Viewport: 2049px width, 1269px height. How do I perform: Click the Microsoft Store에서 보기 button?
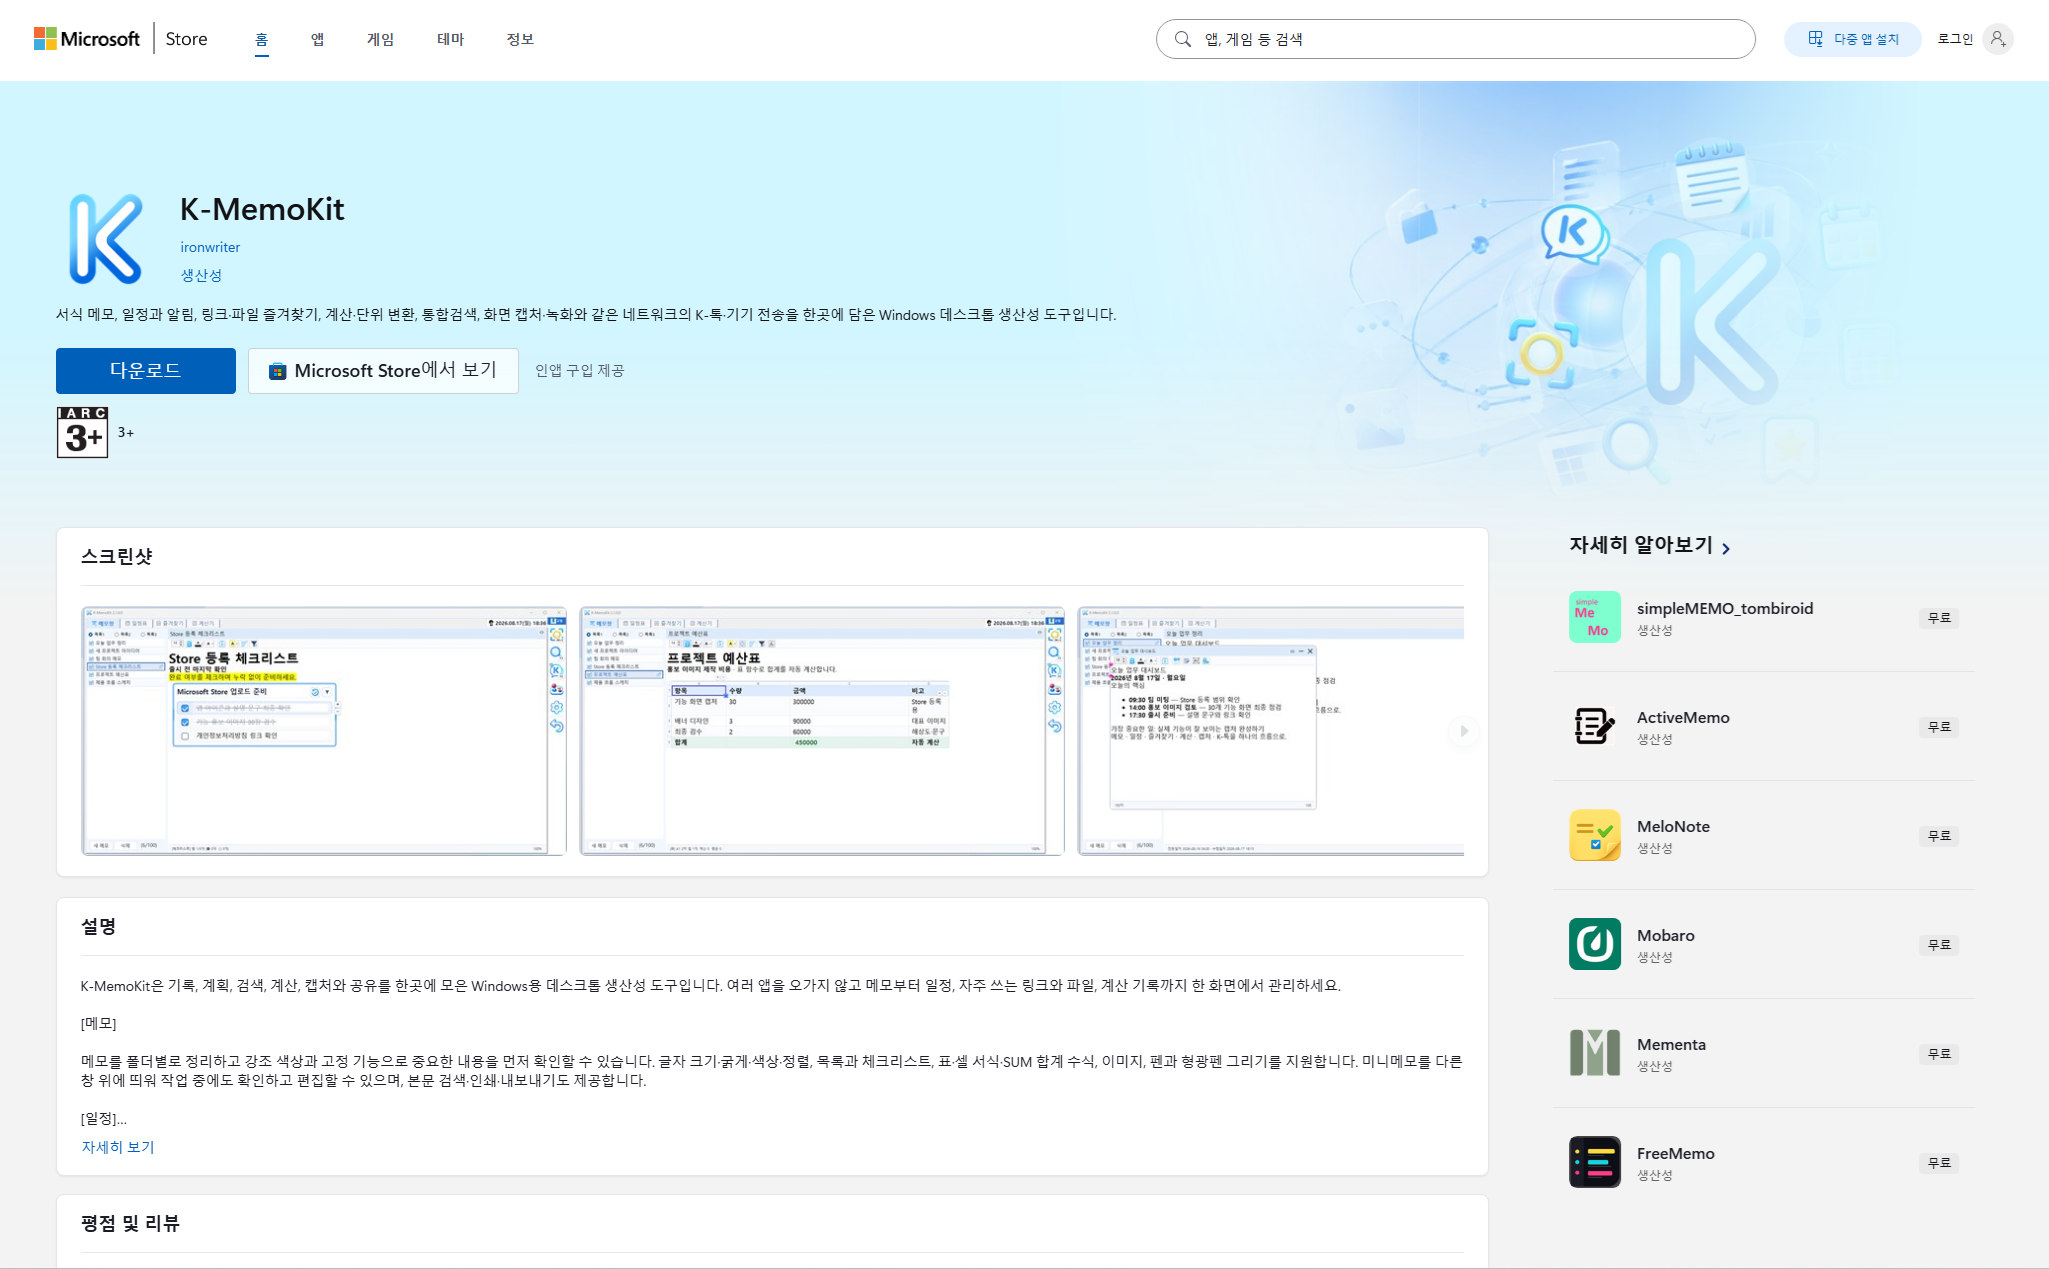click(x=383, y=371)
